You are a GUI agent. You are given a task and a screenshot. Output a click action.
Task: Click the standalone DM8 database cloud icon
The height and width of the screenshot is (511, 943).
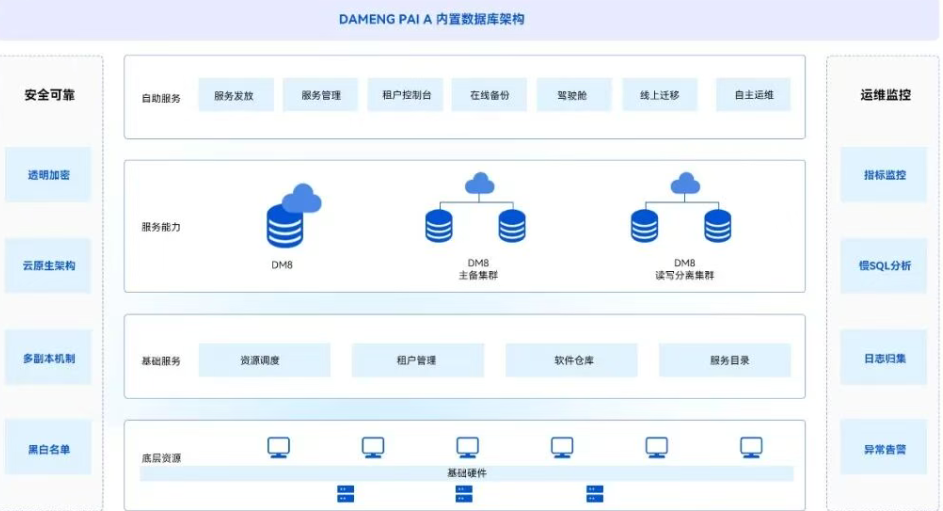click(x=291, y=216)
